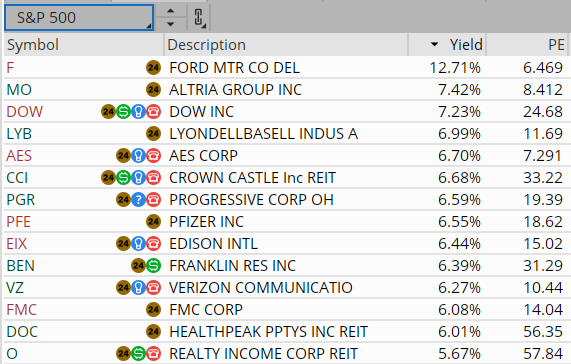The image size is (571, 364).
Task: Select the MO ticker symbol
Action: (19, 90)
